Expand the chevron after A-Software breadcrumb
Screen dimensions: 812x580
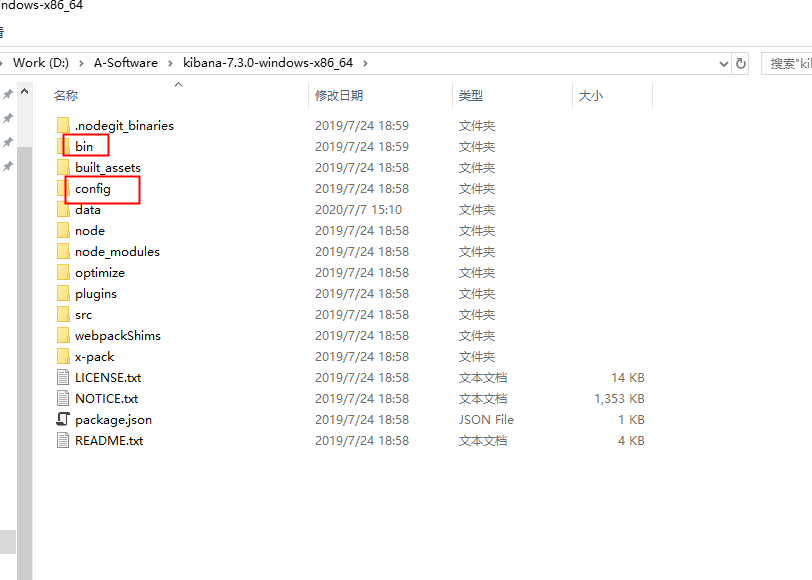170,63
